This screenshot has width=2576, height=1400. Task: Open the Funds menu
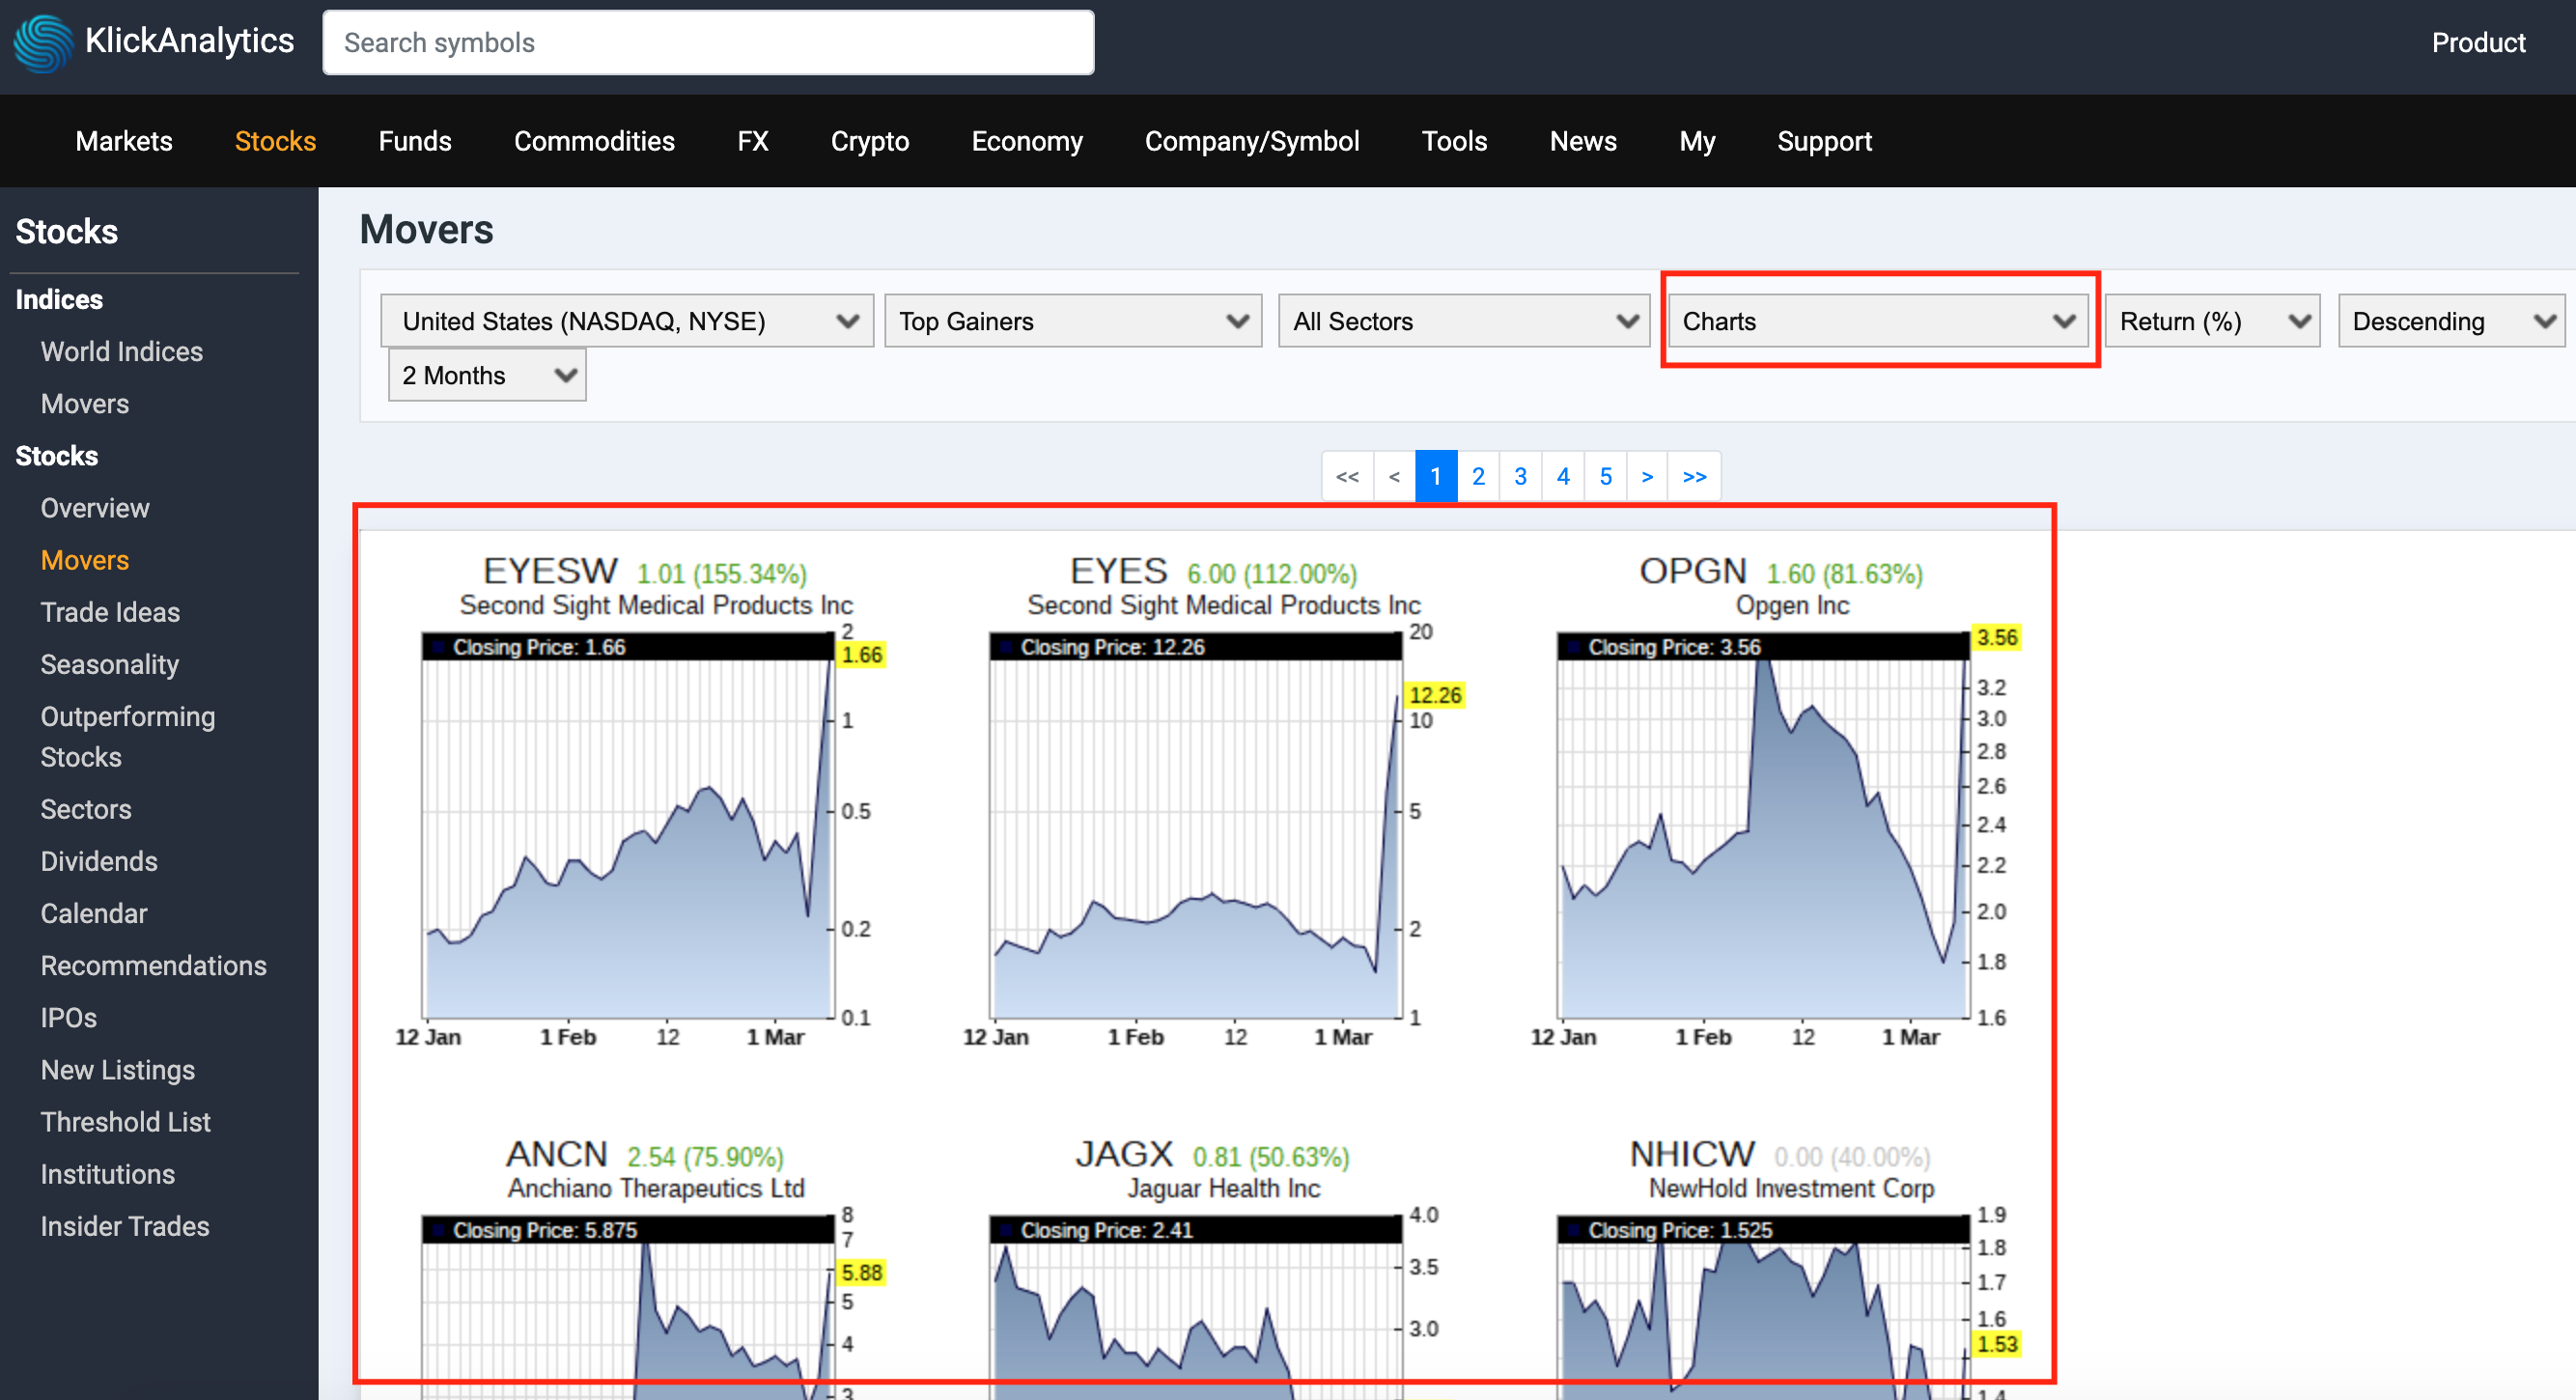(415, 141)
